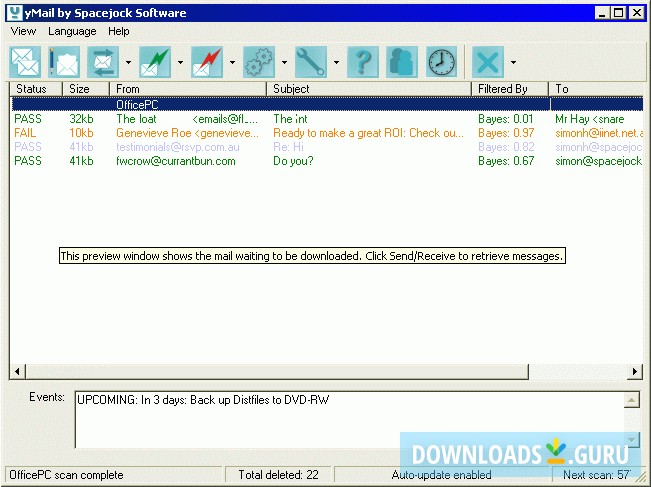Click the two people contacts icon
Screen dimensions: 651x487
402,62
